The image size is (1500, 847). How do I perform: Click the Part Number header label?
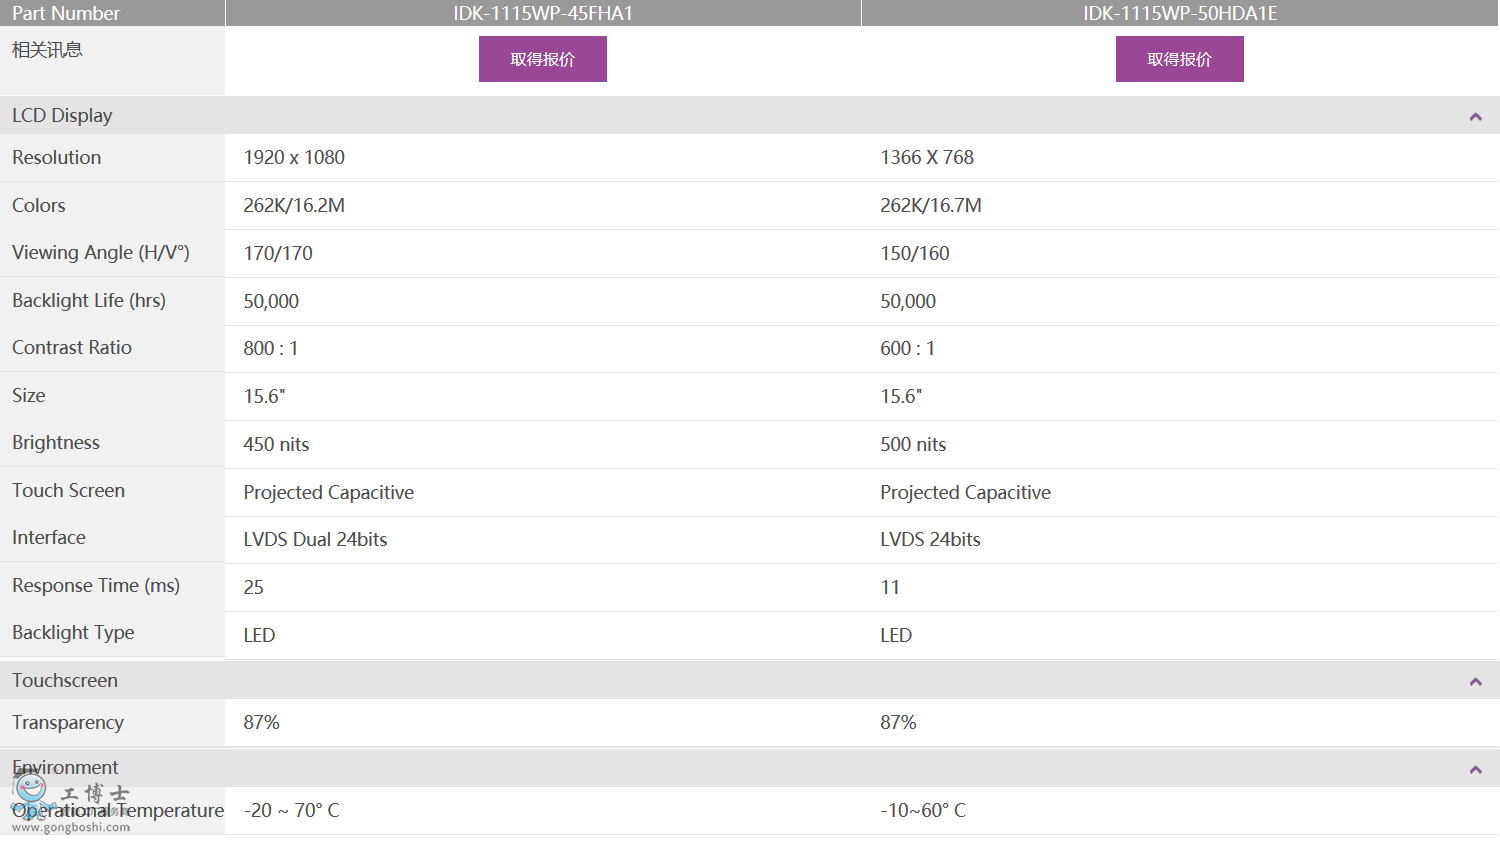(x=66, y=13)
